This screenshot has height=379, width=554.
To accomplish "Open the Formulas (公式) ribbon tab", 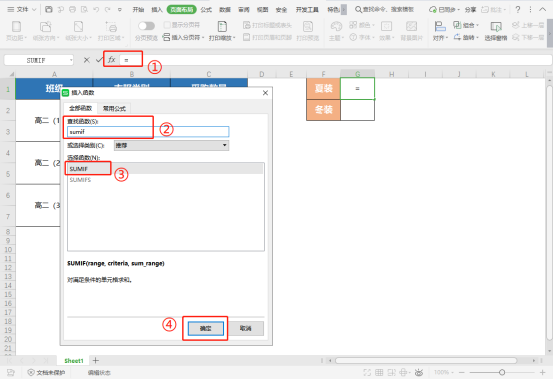I will click(206, 10).
